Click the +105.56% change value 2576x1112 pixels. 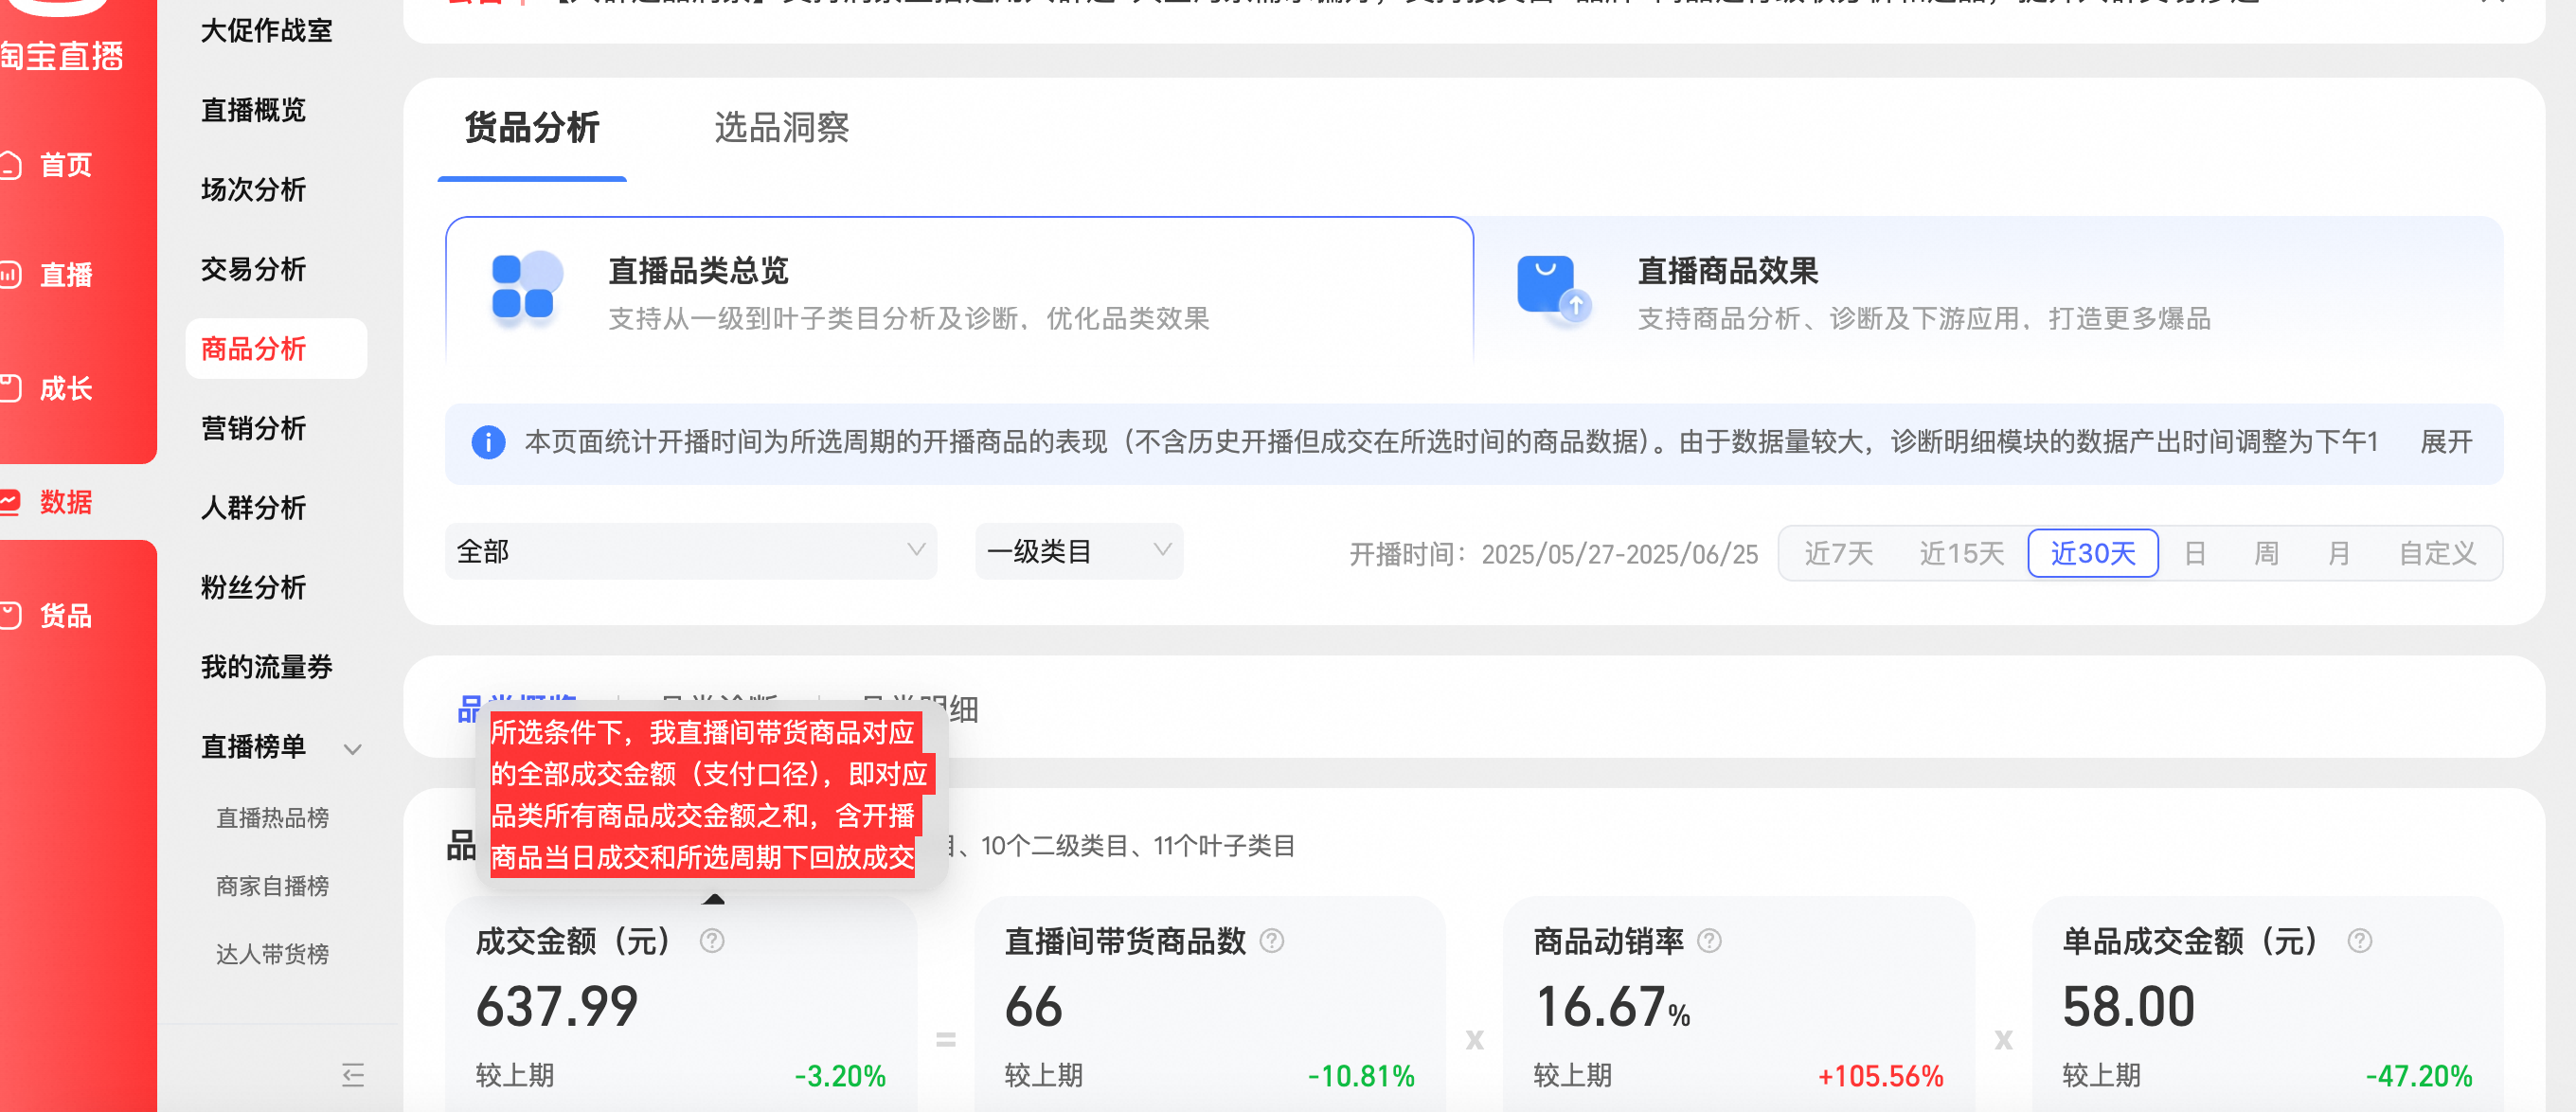coord(1881,1076)
